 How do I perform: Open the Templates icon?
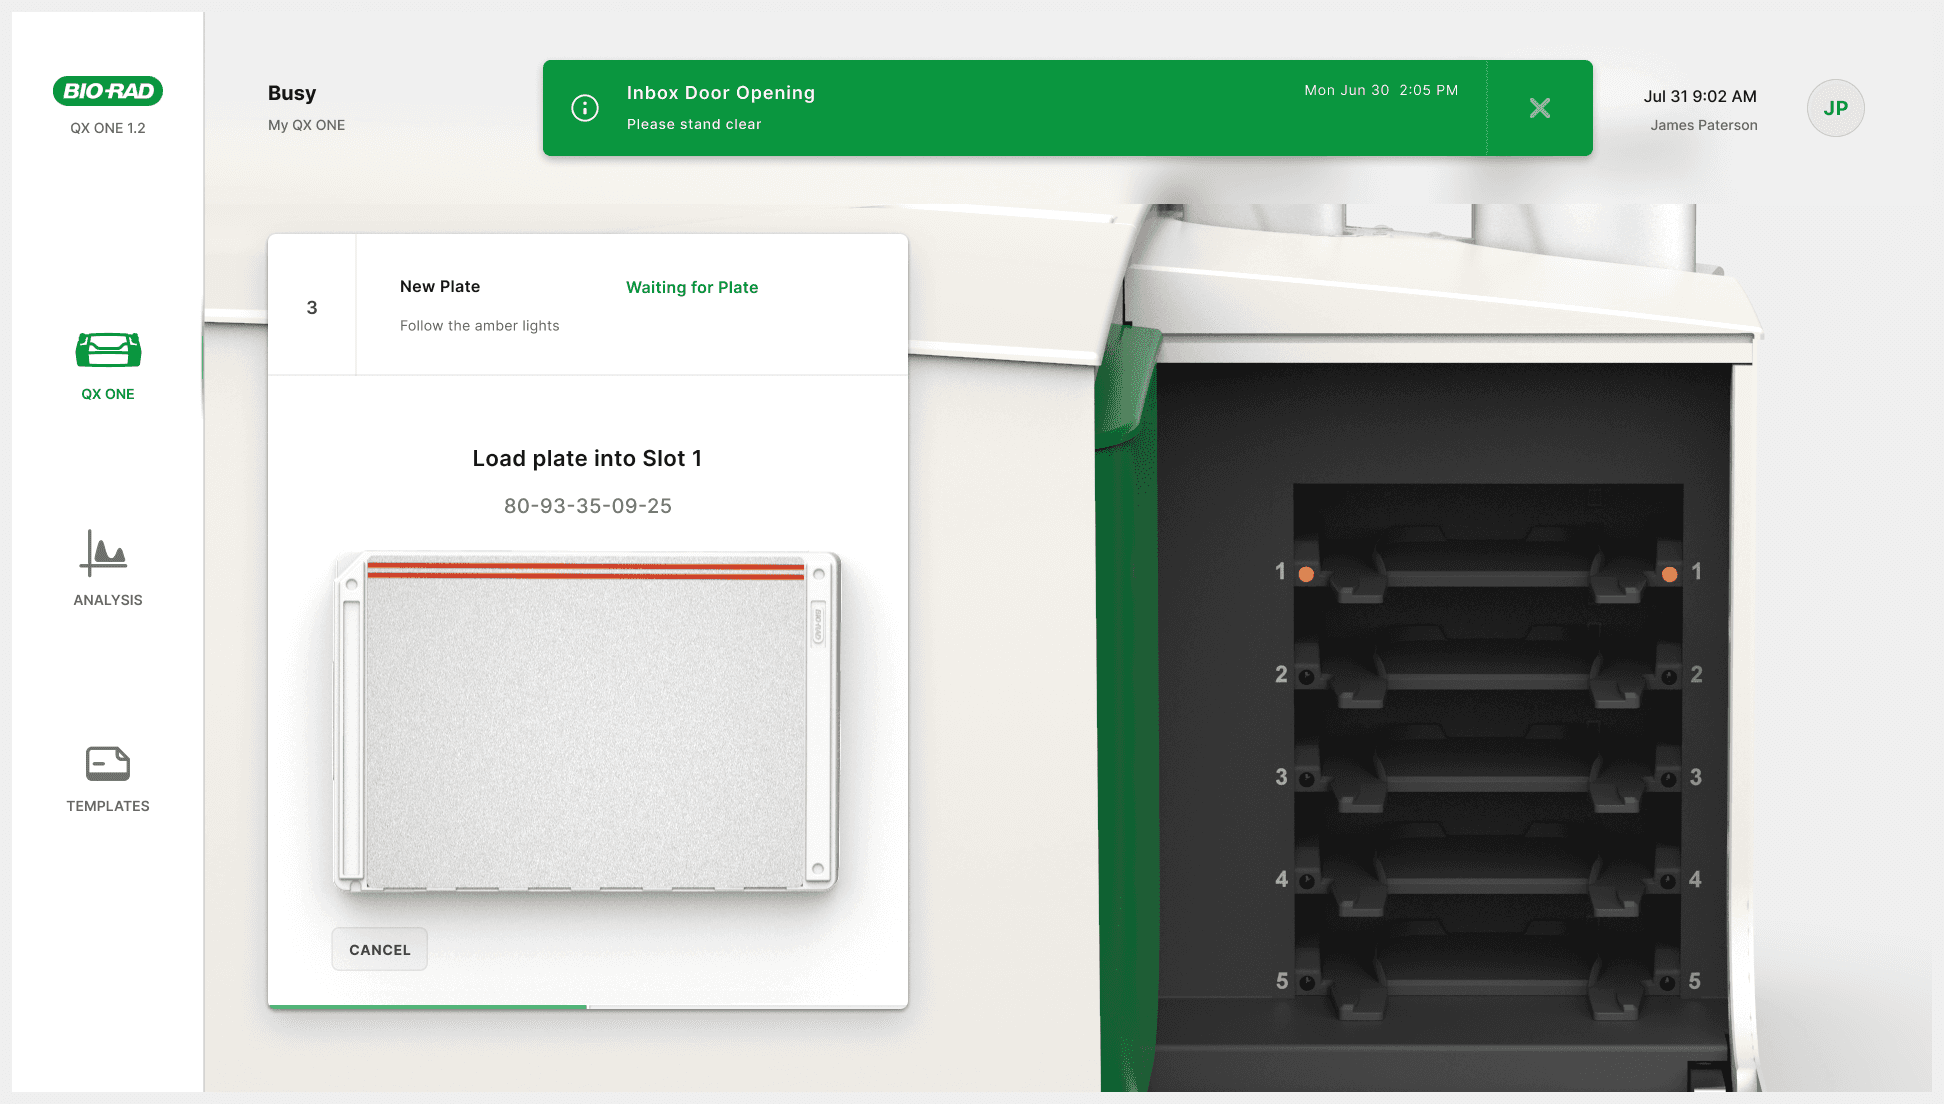click(x=108, y=764)
